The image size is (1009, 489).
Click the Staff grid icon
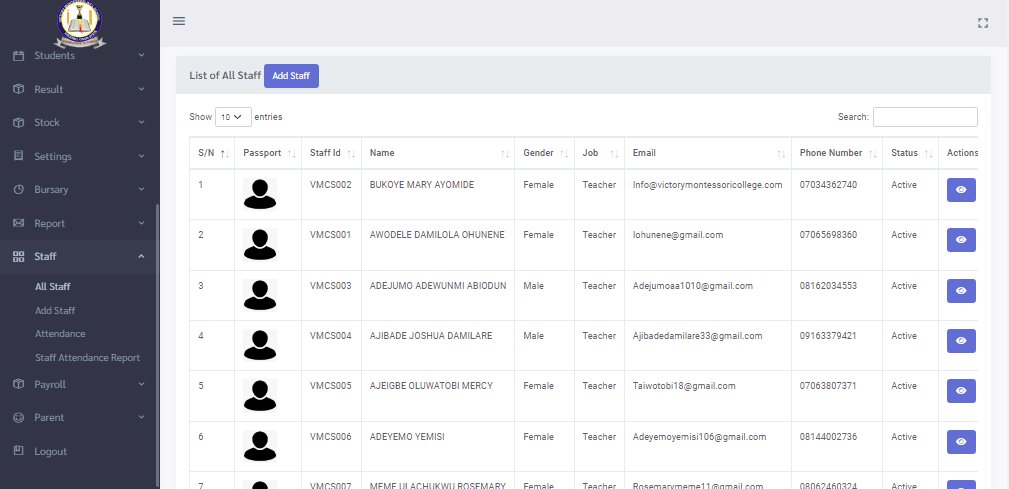coord(19,256)
